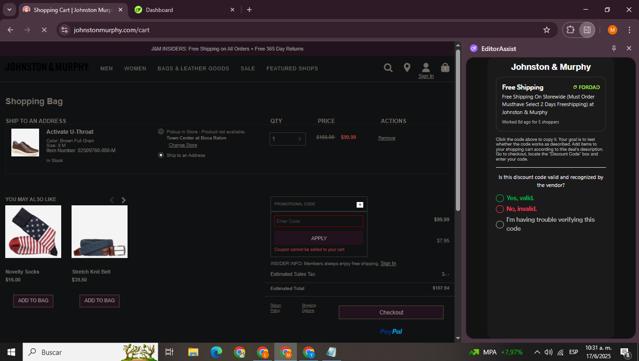Image resolution: width=639 pixels, height=361 pixels.
Task: Open the tab search dropdown arrow
Action: (9, 10)
